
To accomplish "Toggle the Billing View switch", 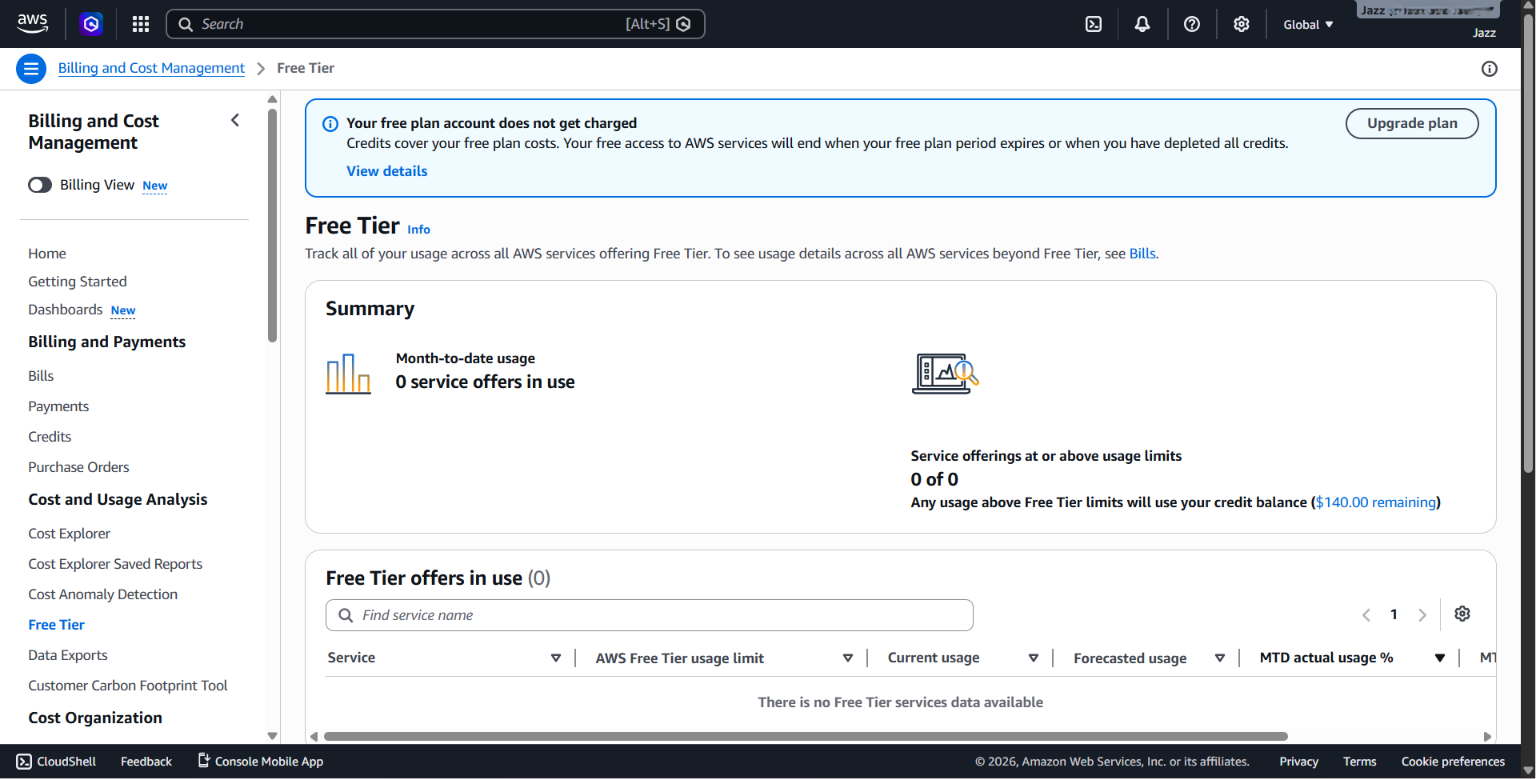I will [40, 185].
